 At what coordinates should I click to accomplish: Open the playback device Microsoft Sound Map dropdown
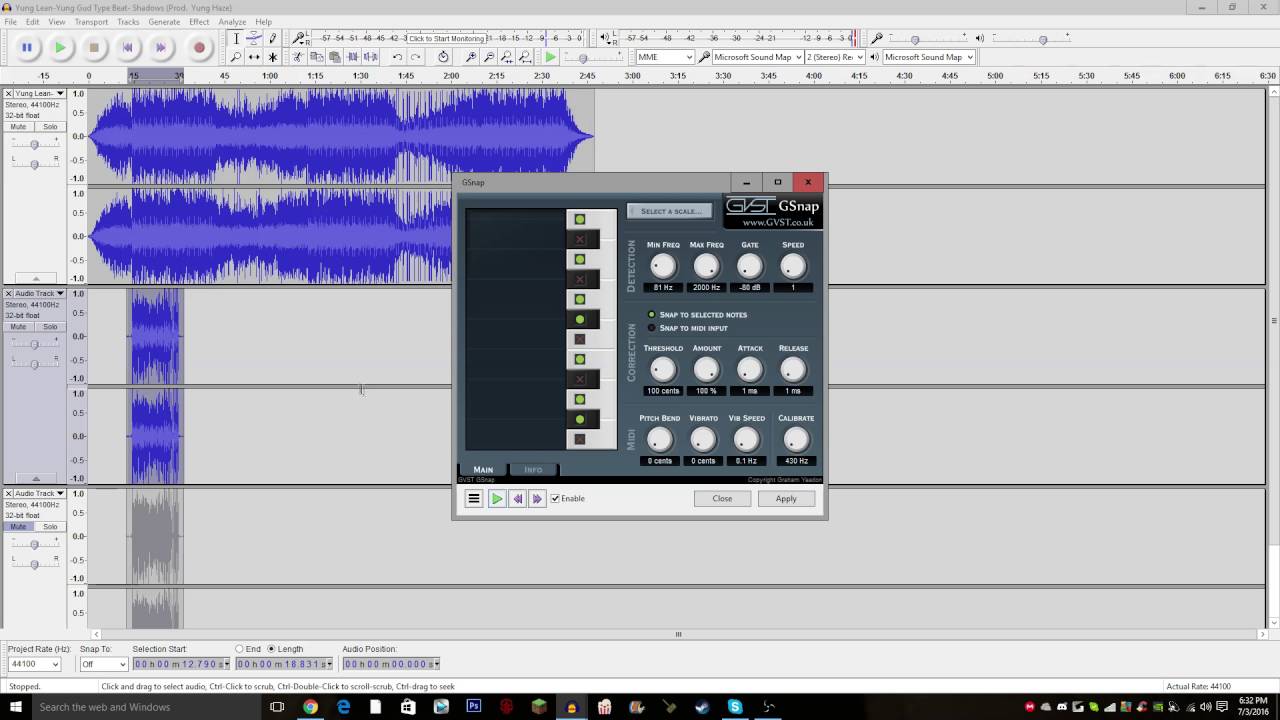928,57
